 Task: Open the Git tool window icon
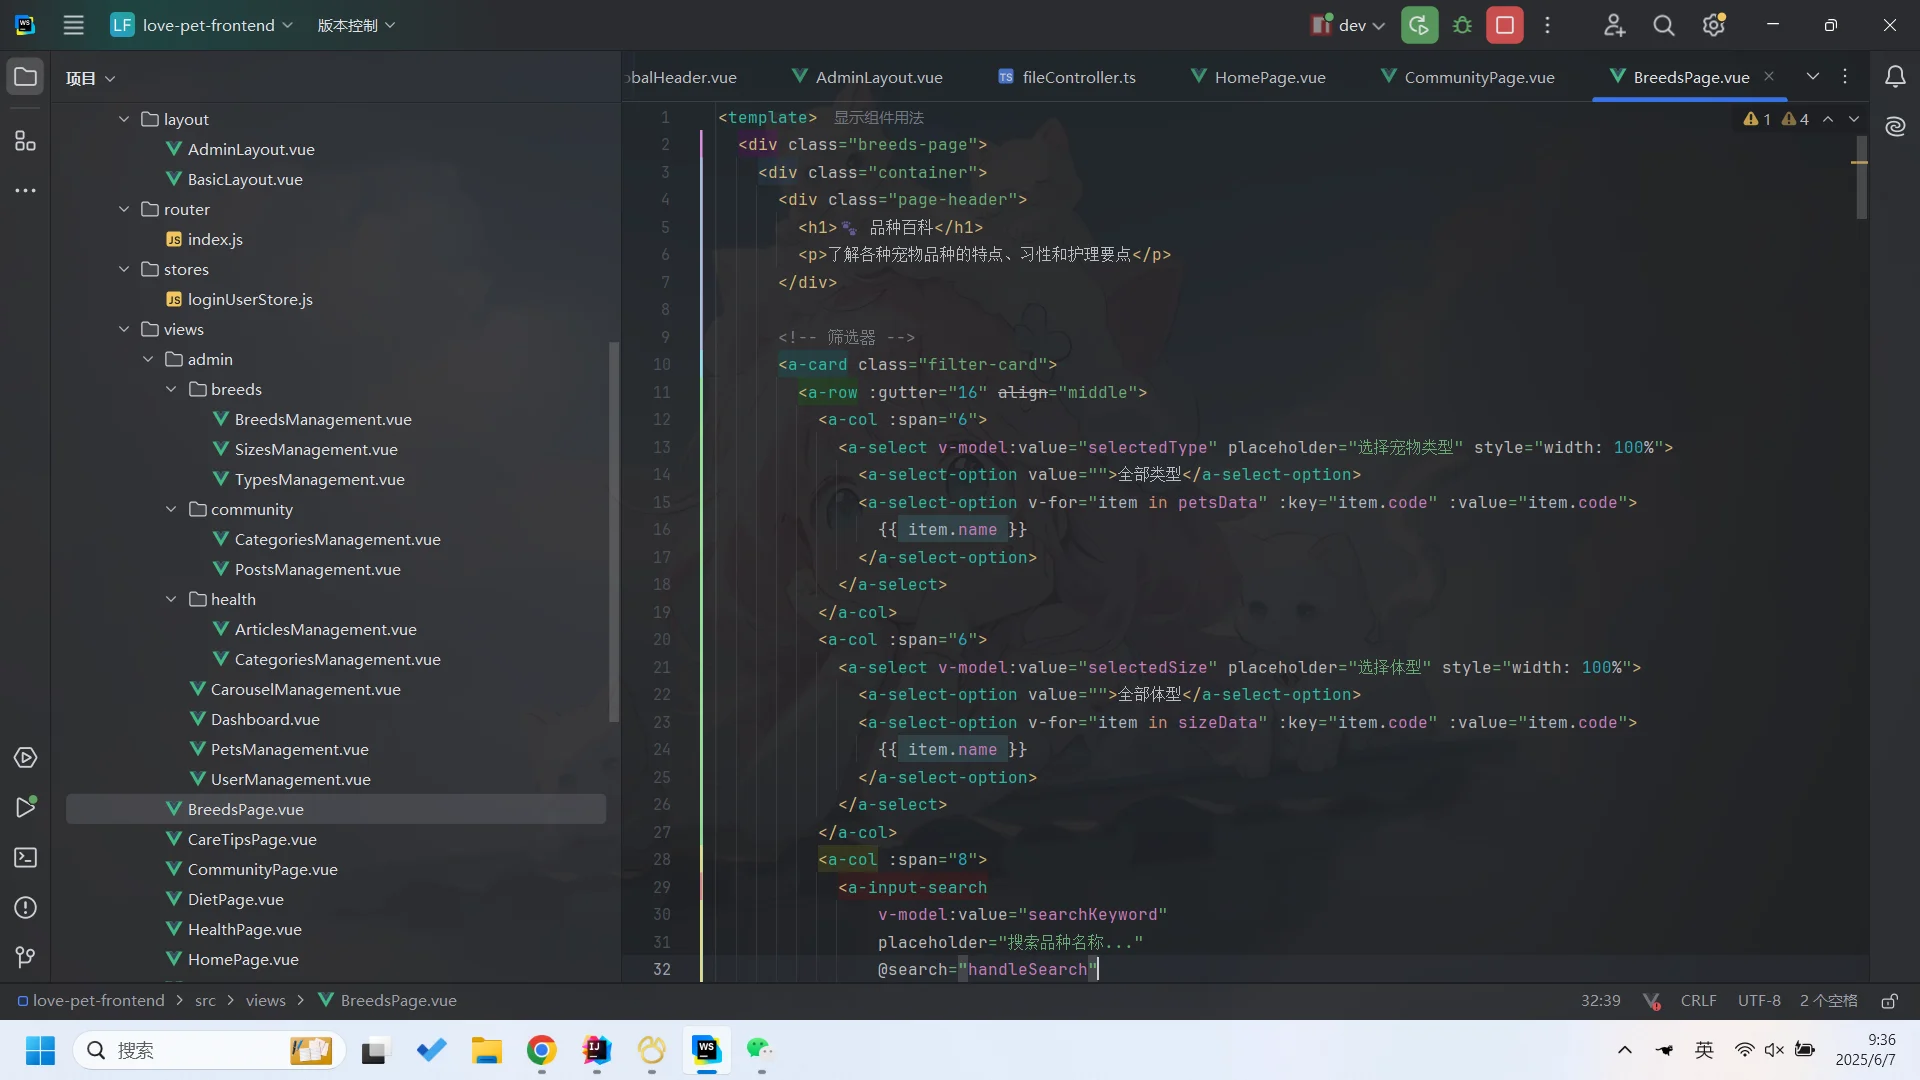[x=25, y=958]
